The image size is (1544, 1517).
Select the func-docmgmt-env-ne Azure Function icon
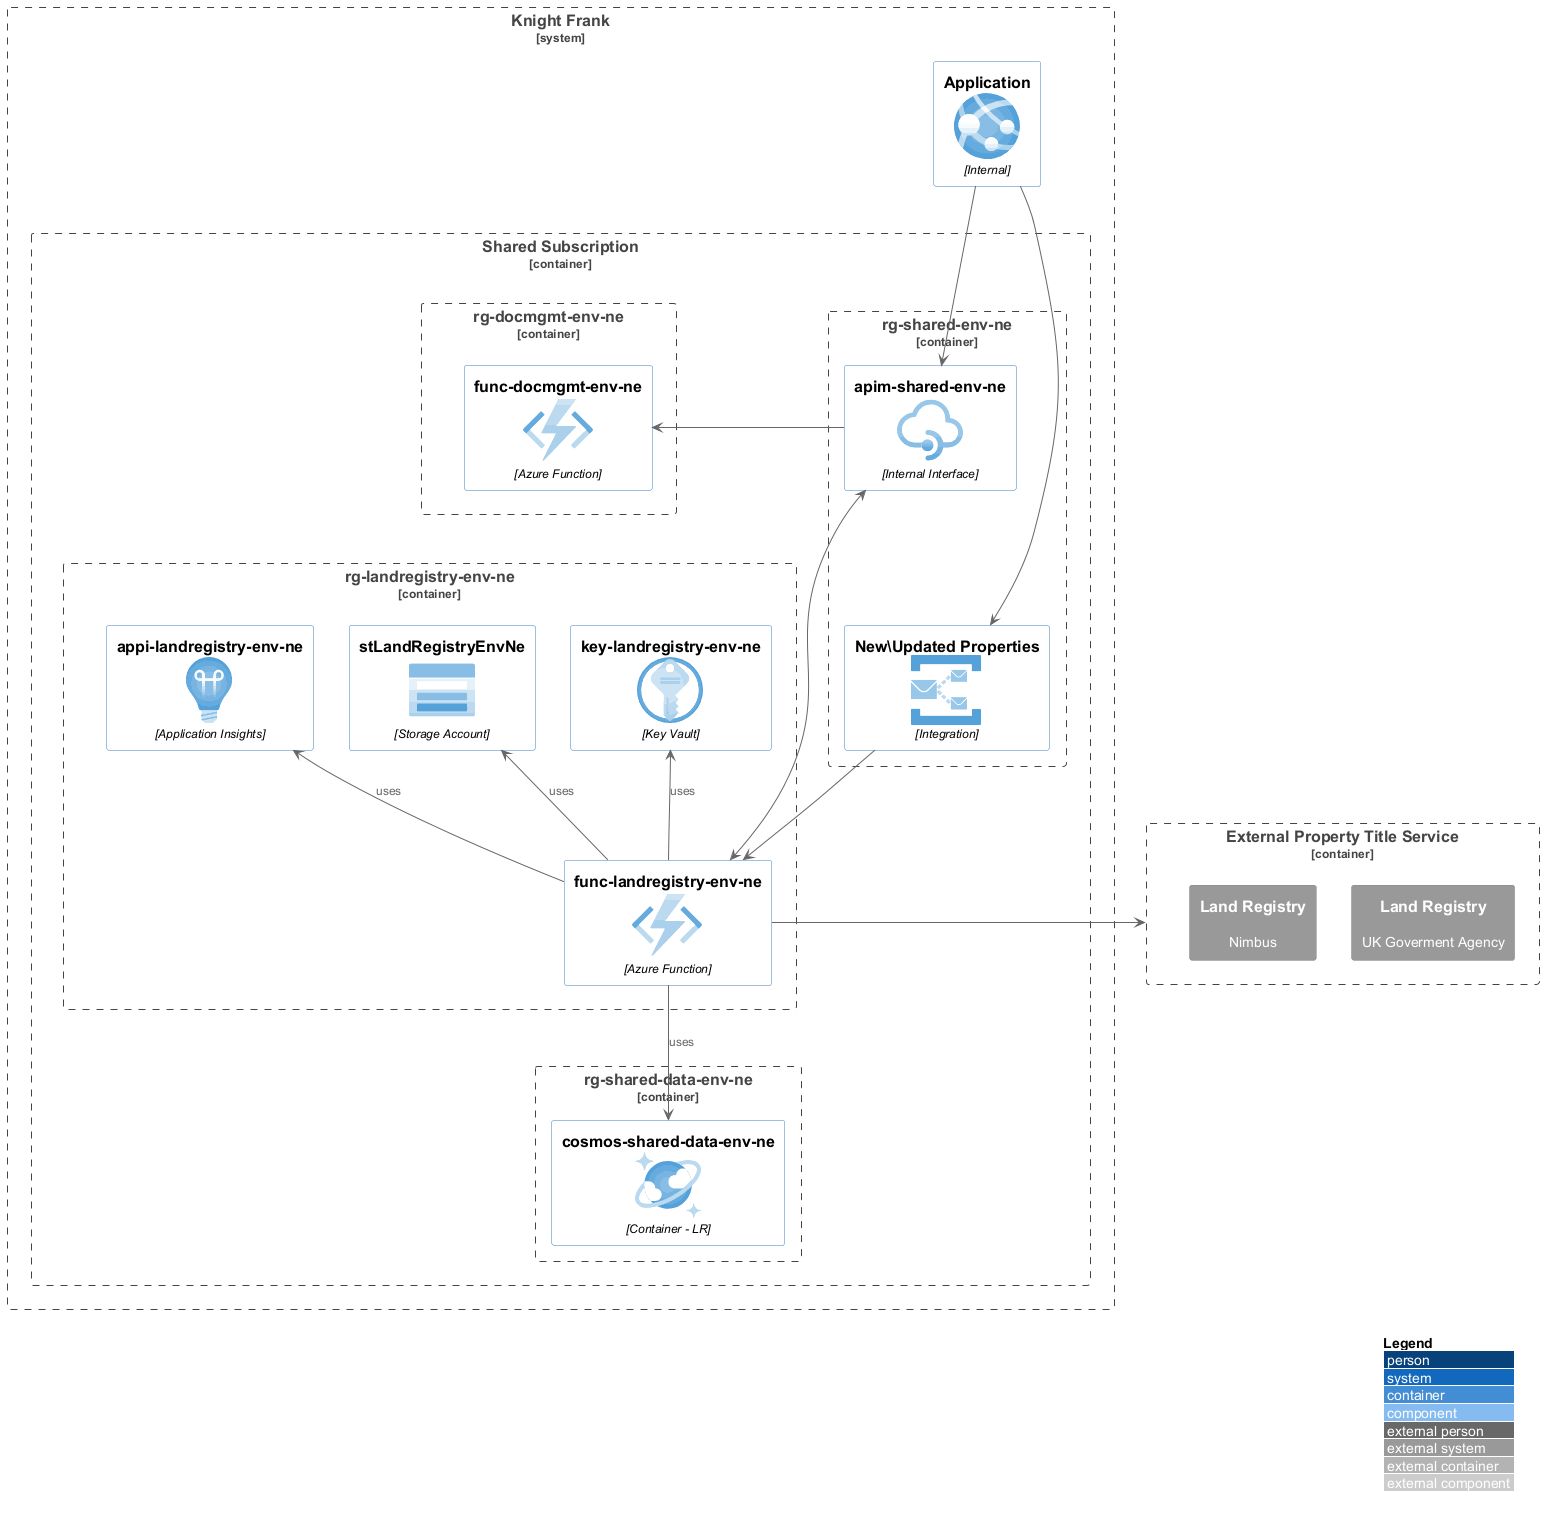pos(558,430)
